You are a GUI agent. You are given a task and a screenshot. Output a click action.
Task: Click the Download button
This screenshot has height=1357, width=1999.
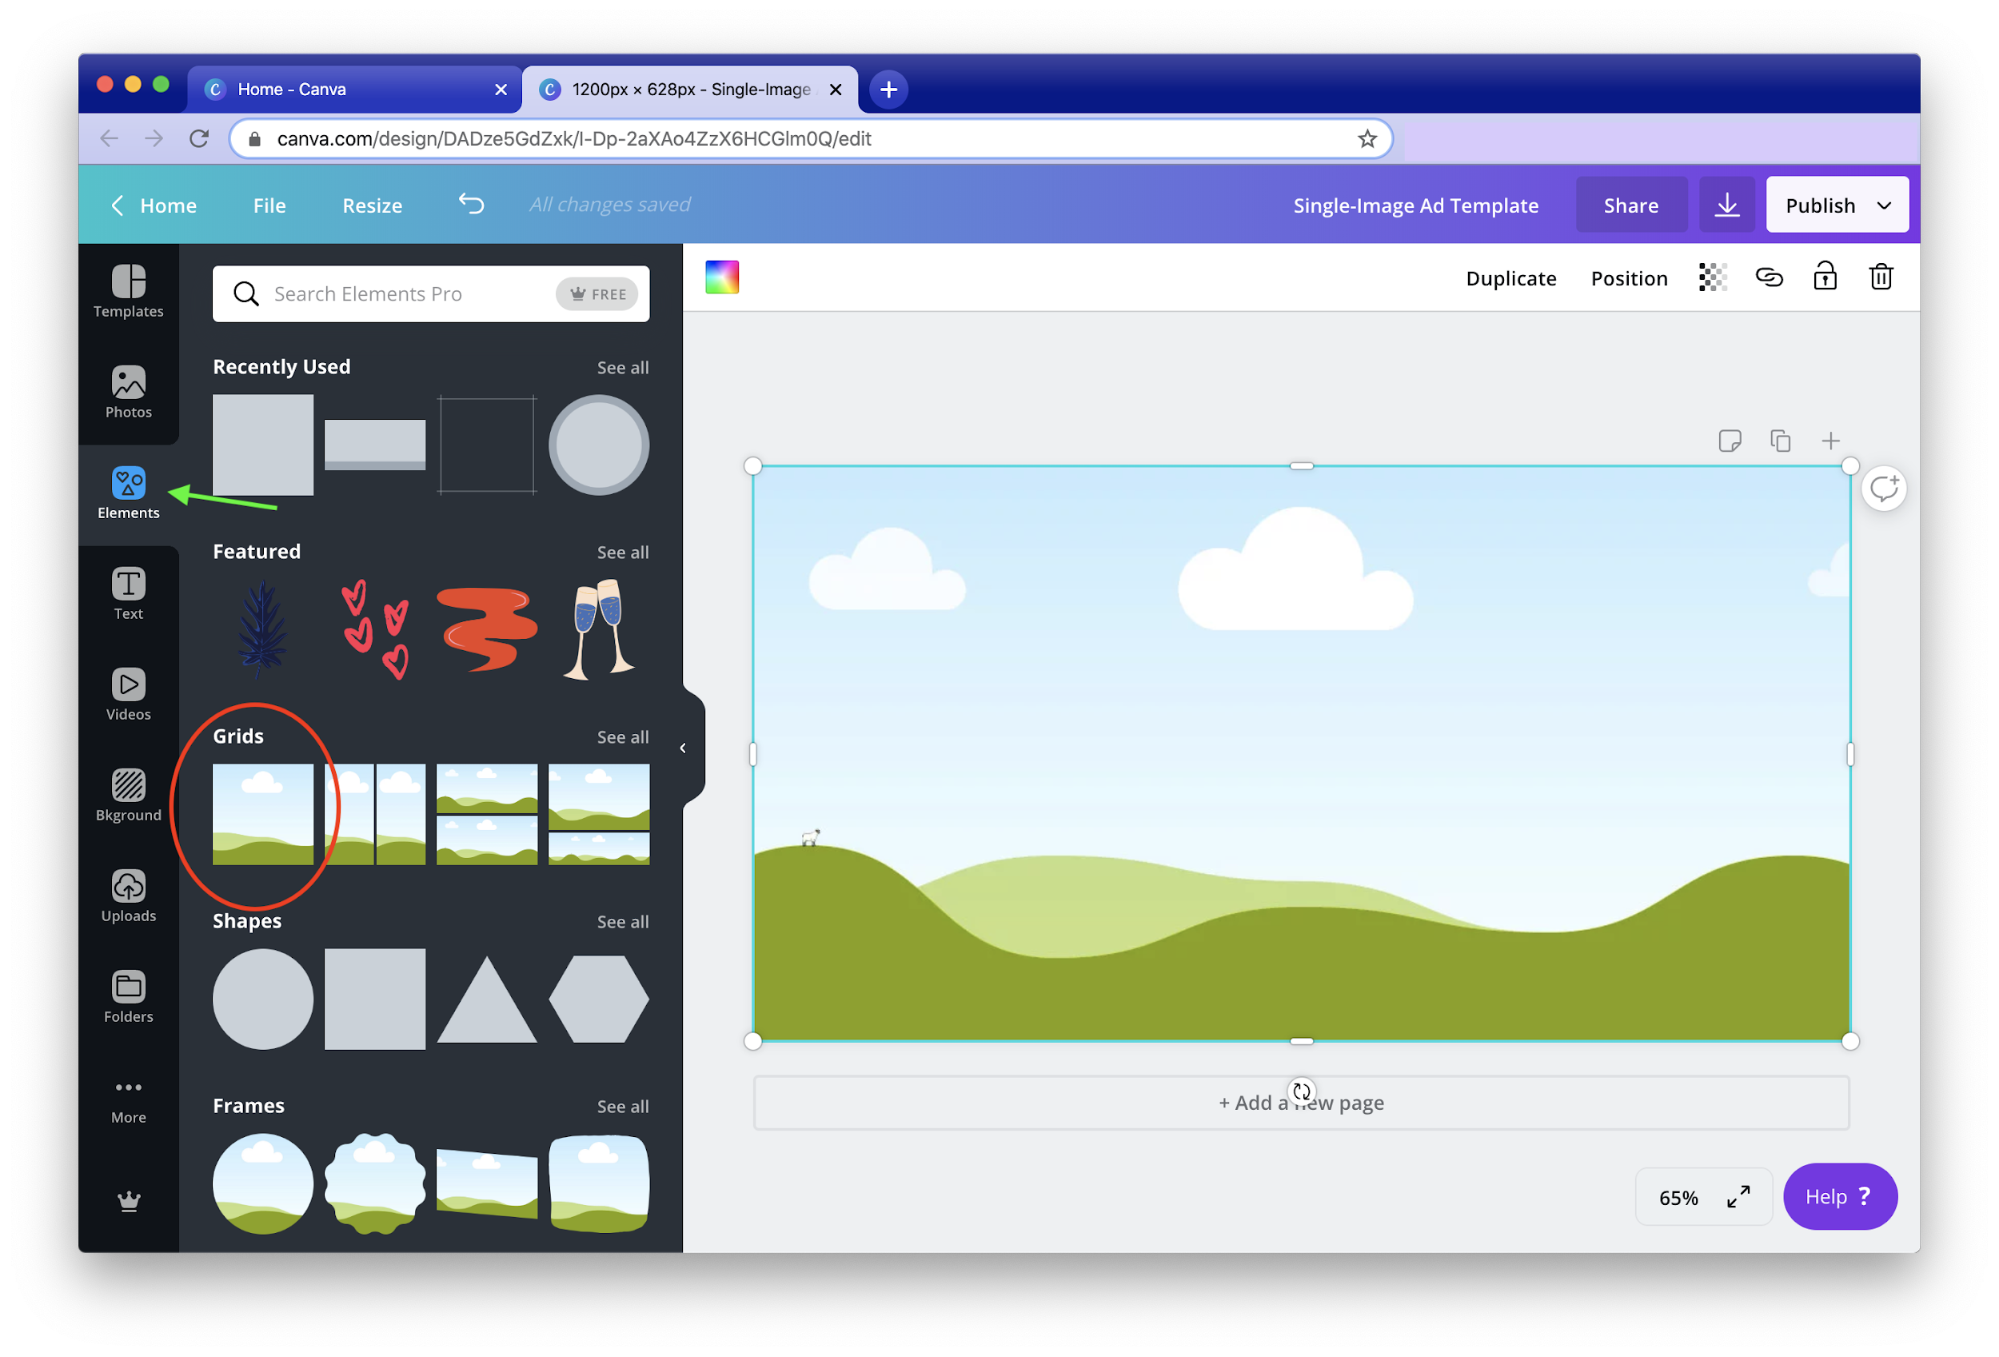click(x=1725, y=204)
